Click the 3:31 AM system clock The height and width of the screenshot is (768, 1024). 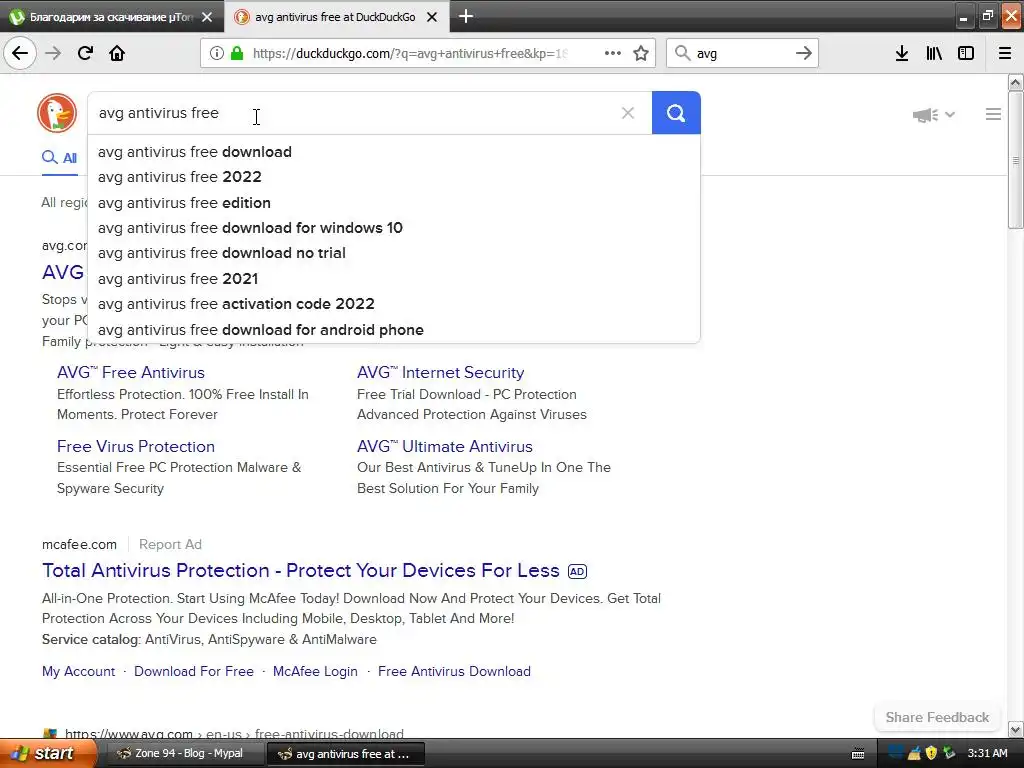pyautogui.click(x=987, y=753)
